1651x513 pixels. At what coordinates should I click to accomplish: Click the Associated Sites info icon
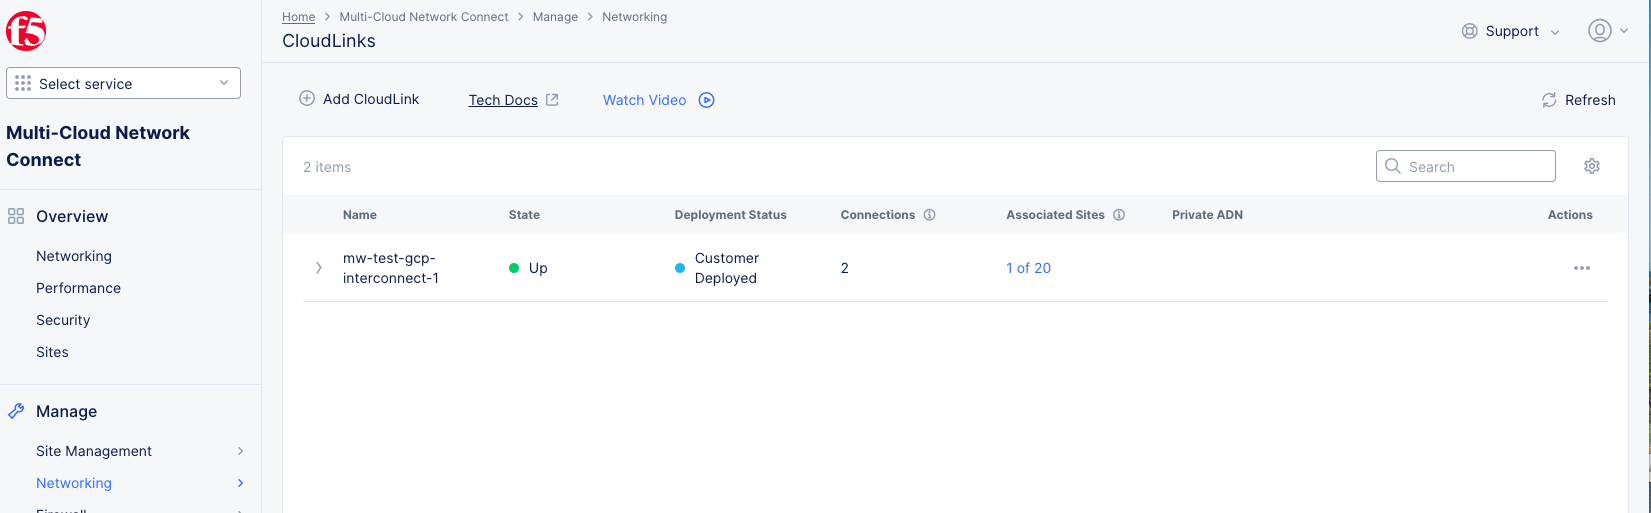(1119, 215)
